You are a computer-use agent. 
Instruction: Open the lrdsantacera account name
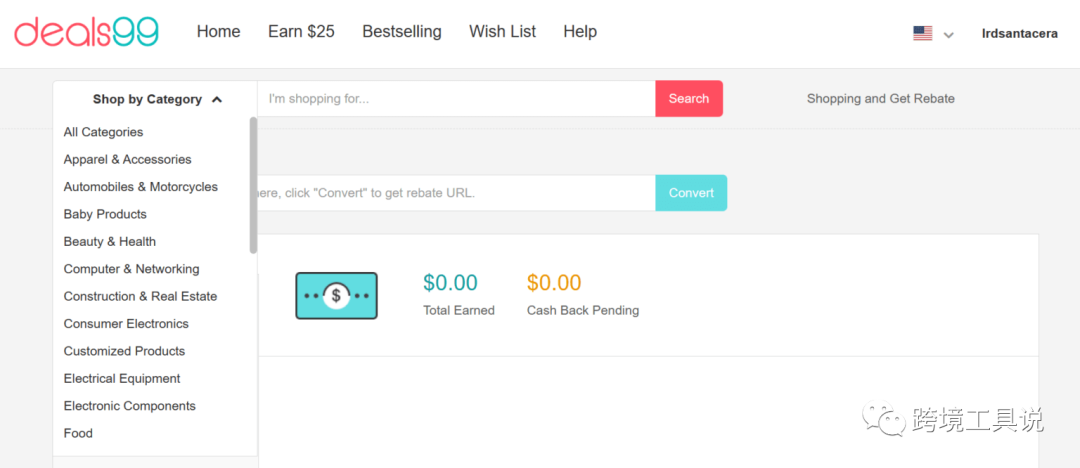(x=1020, y=34)
